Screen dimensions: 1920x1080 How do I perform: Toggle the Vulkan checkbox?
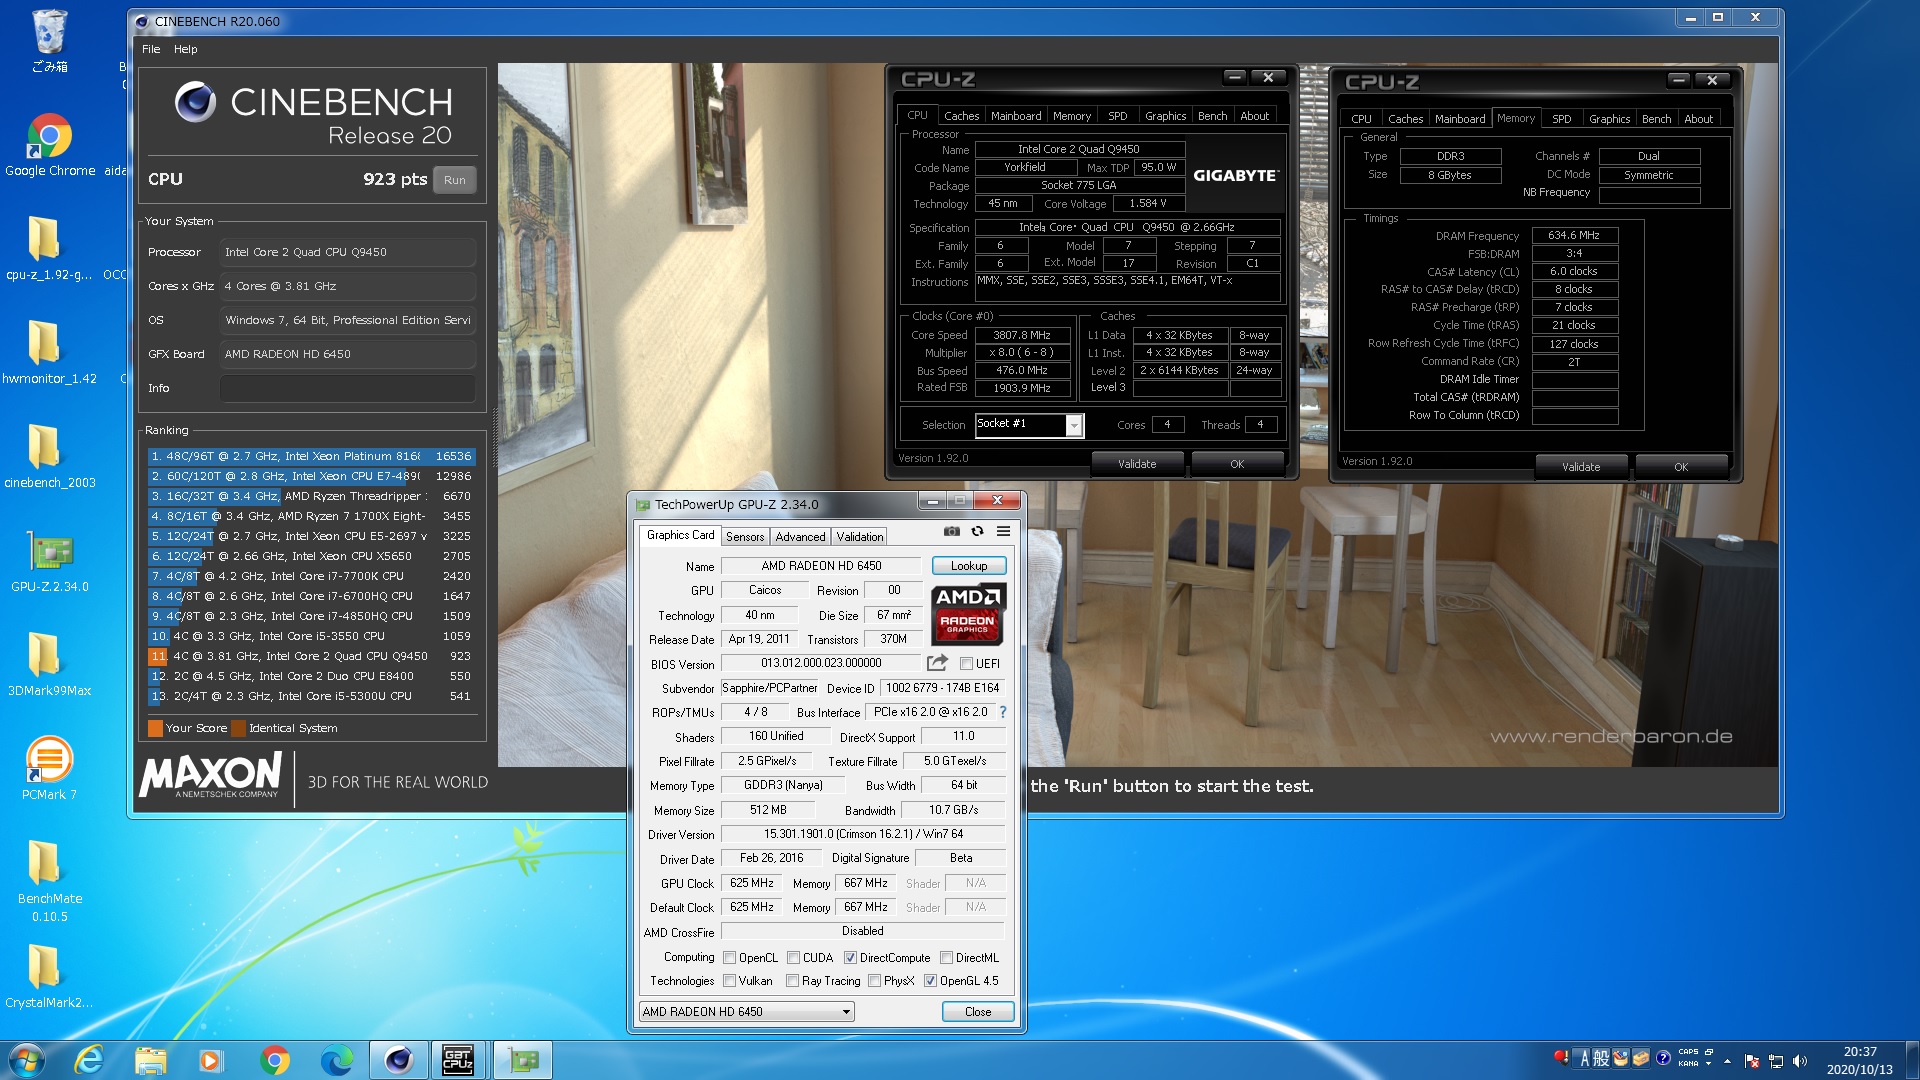coord(729,981)
